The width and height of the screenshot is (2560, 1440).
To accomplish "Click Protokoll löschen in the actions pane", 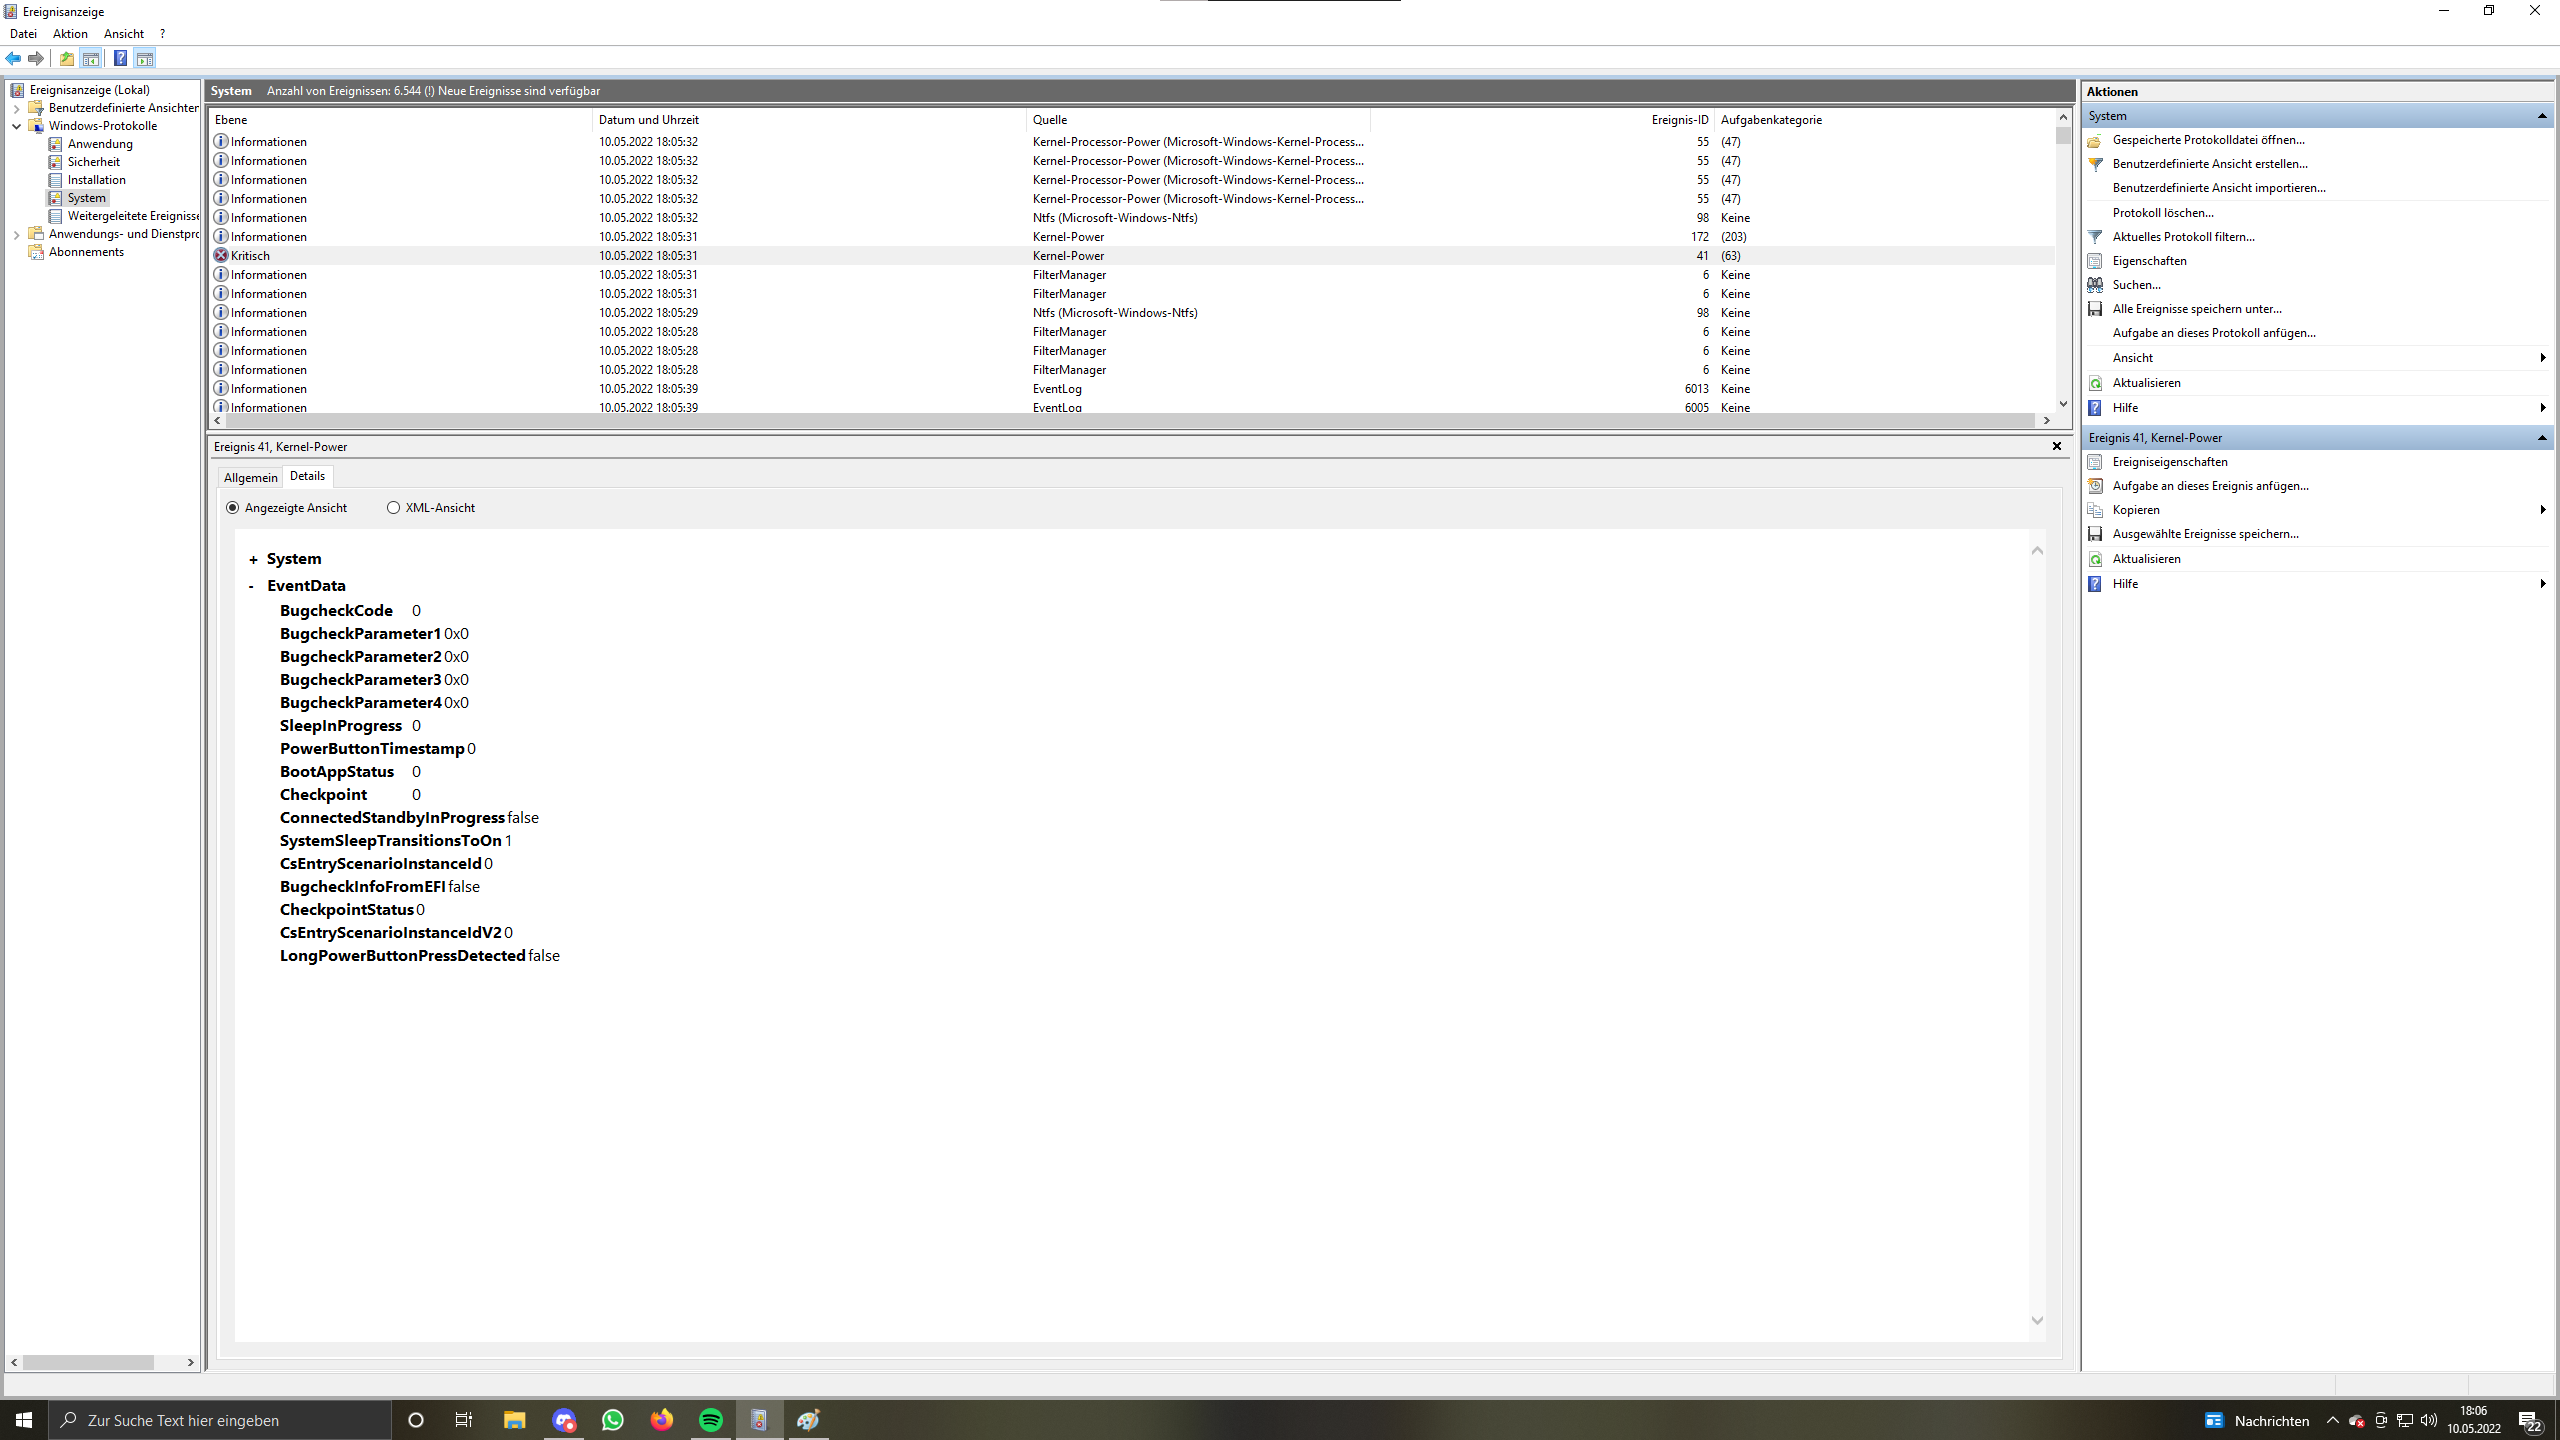I will (x=2162, y=213).
